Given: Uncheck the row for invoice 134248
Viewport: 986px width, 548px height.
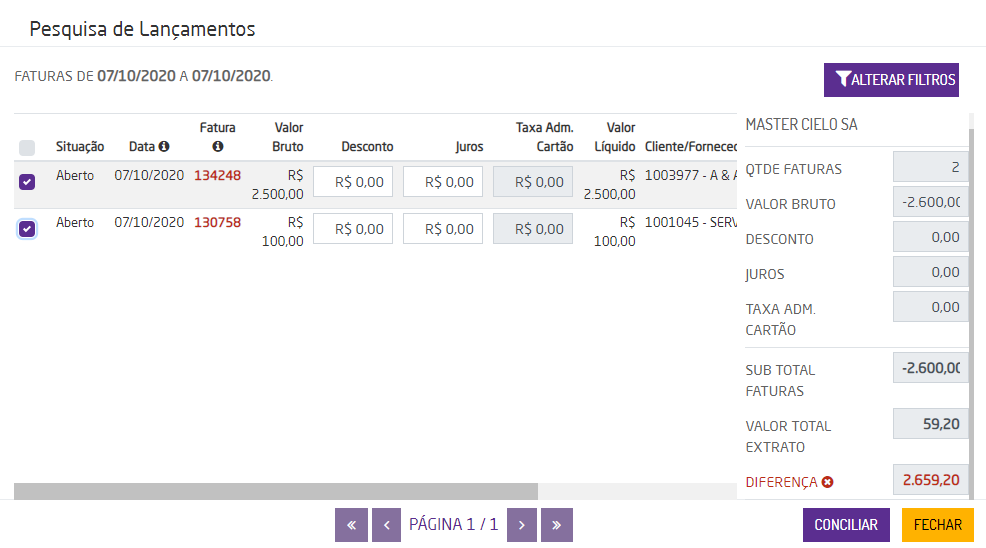Looking at the screenshot, I should [27, 182].
